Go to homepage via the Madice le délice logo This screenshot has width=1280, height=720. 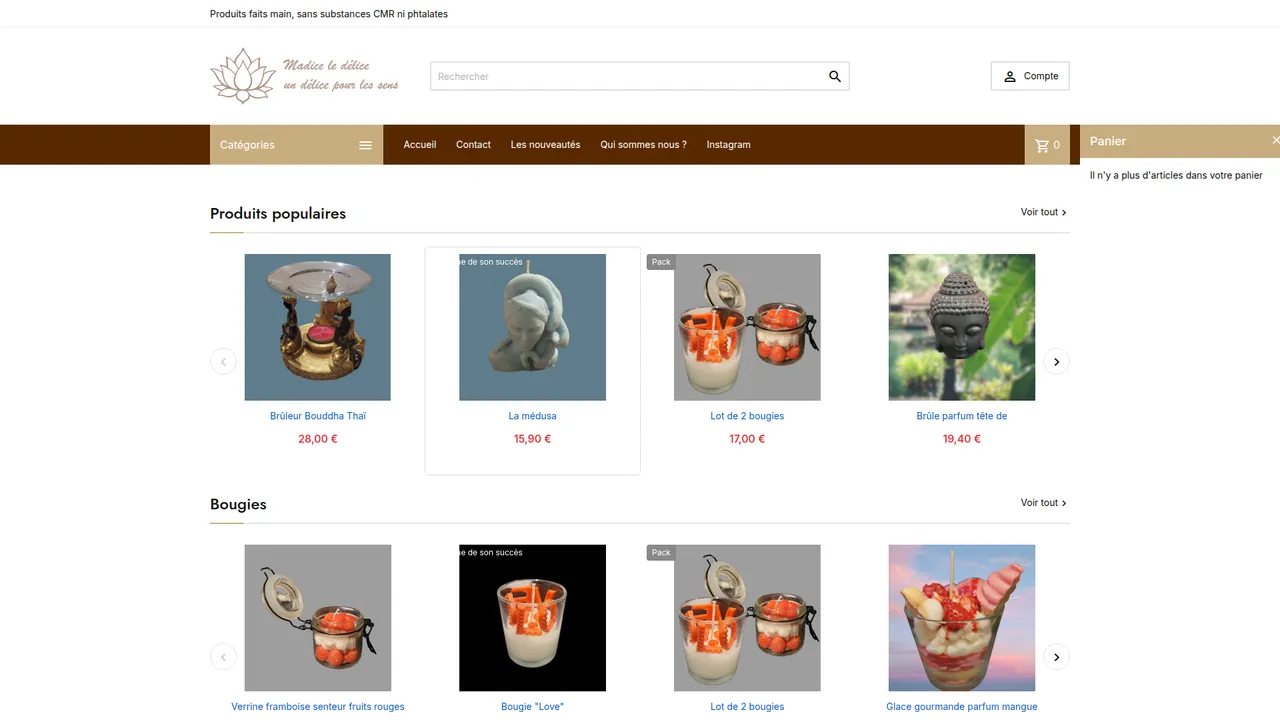(x=305, y=76)
